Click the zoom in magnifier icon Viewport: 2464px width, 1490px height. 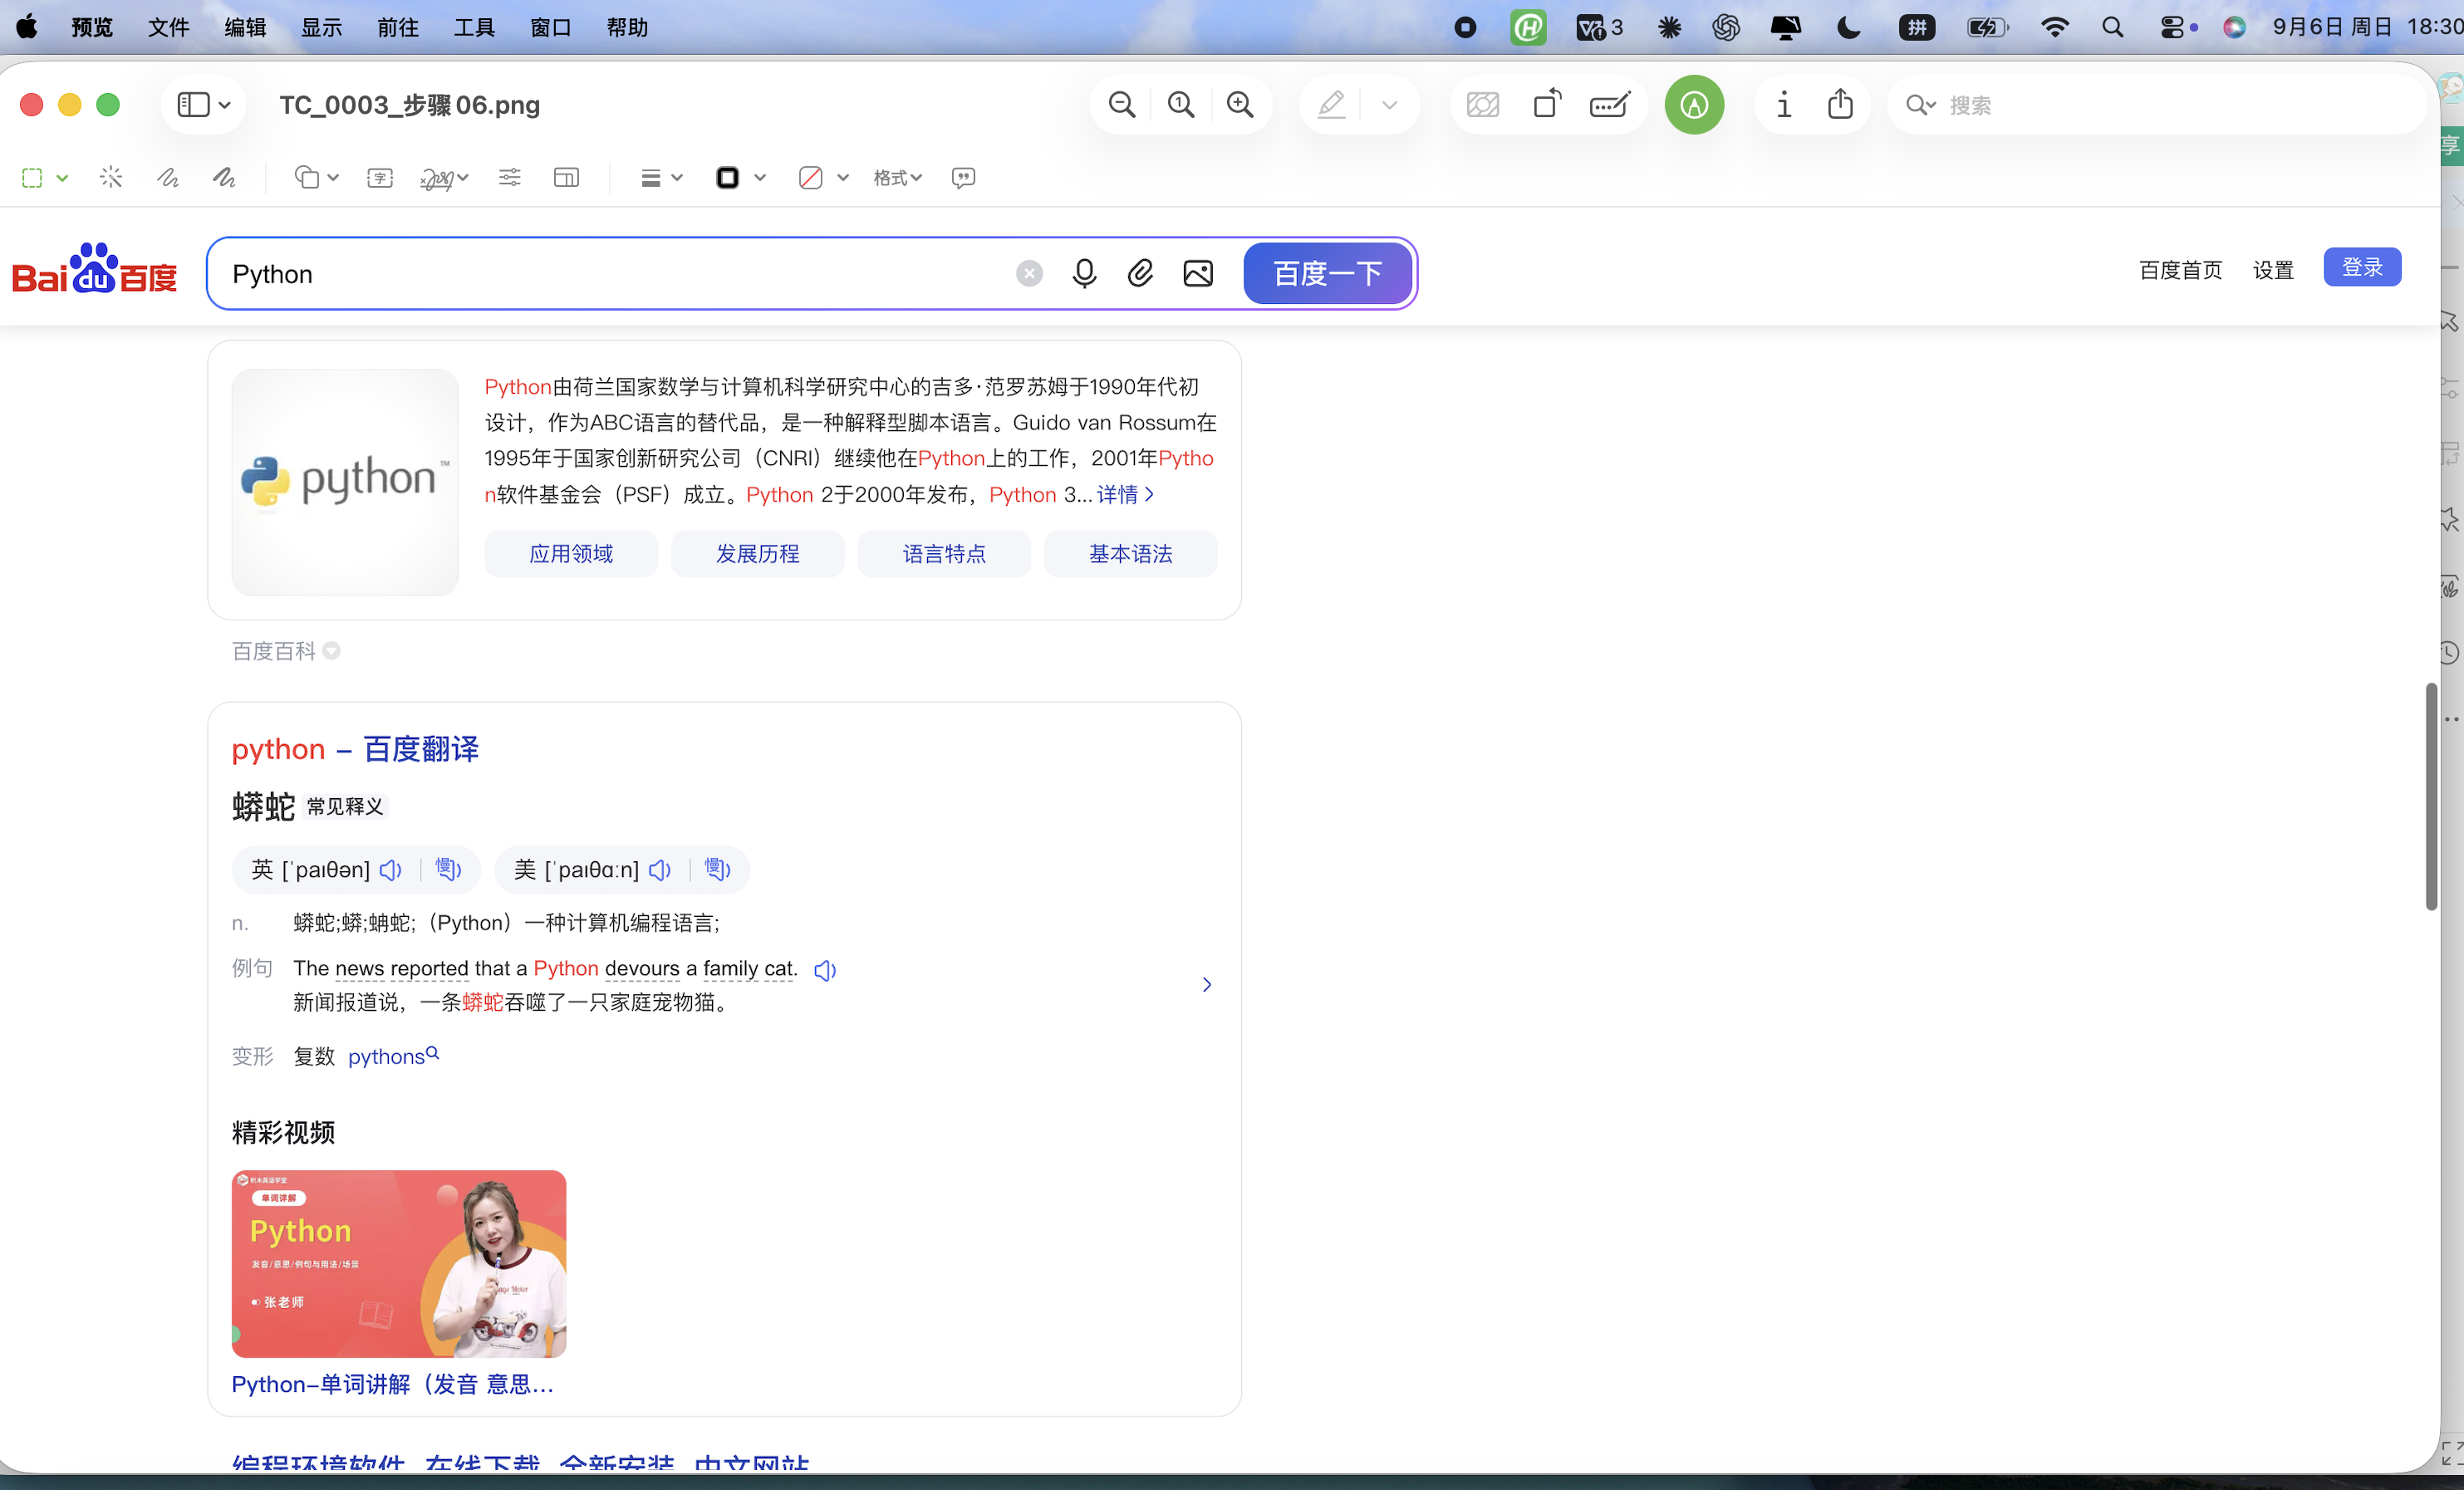coord(1239,105)
